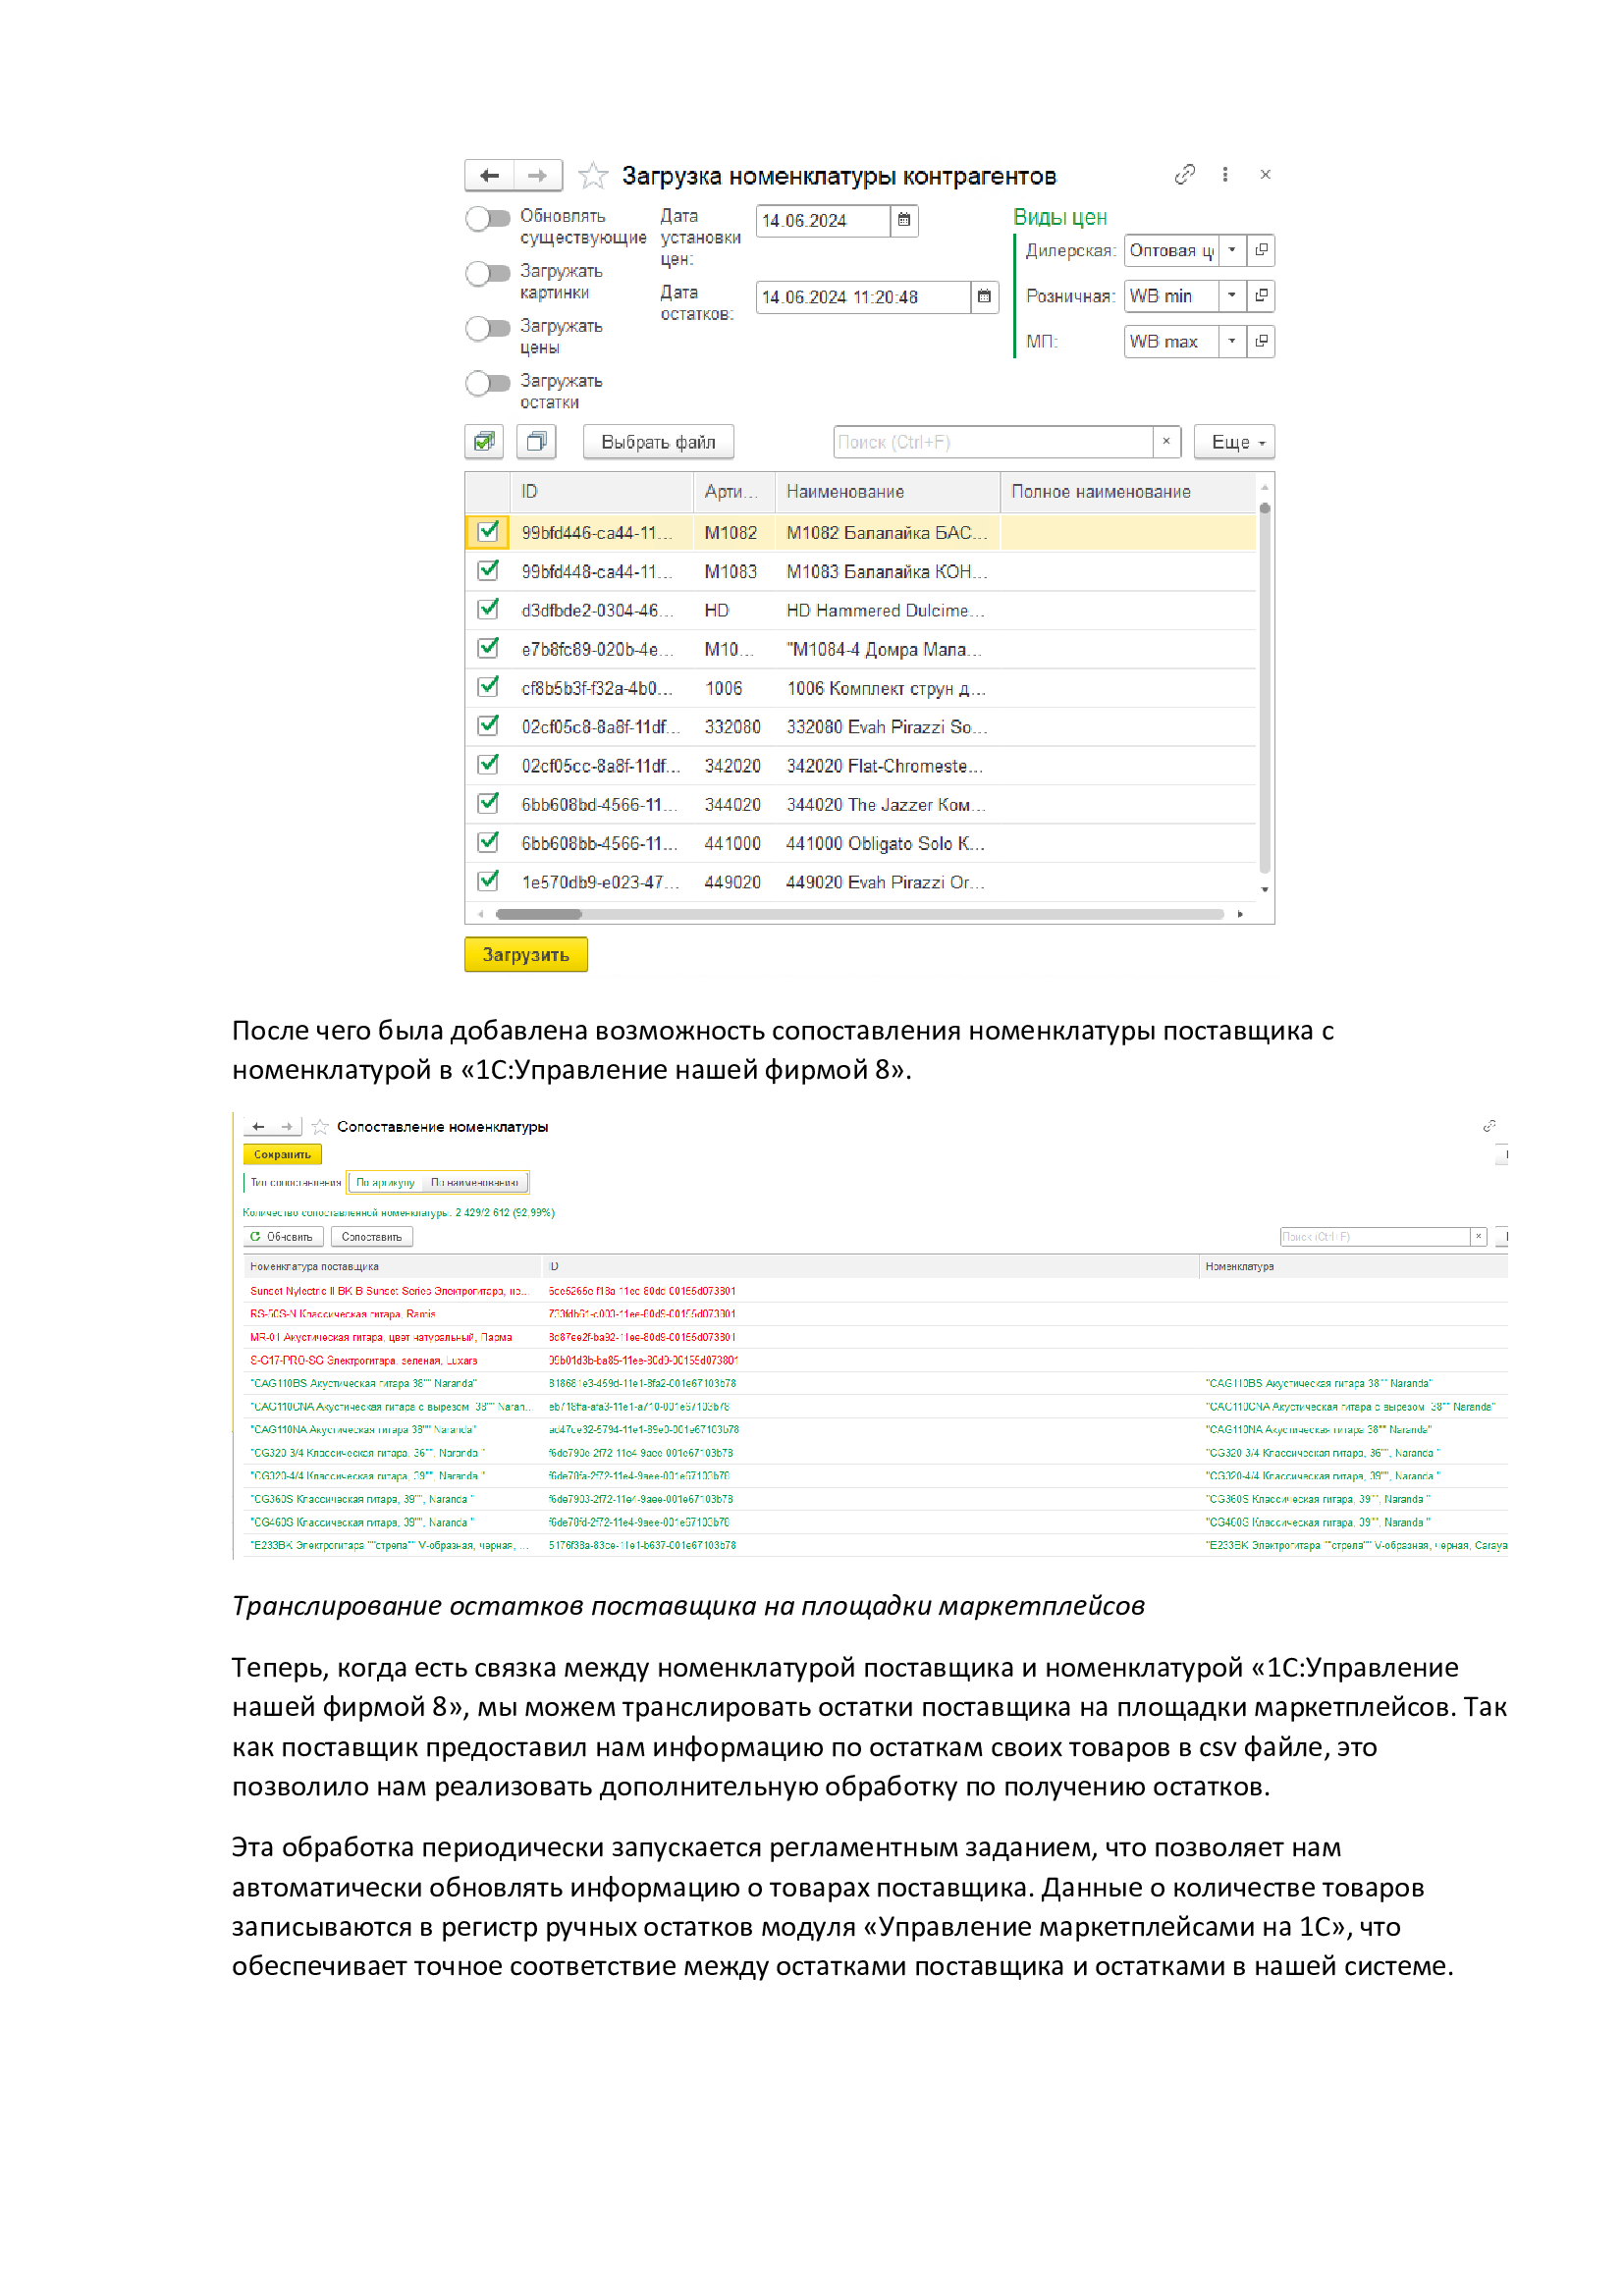Click the Сохранить button
This screenshot has width=1624, height=2296.
click(x=282, y=1155)
